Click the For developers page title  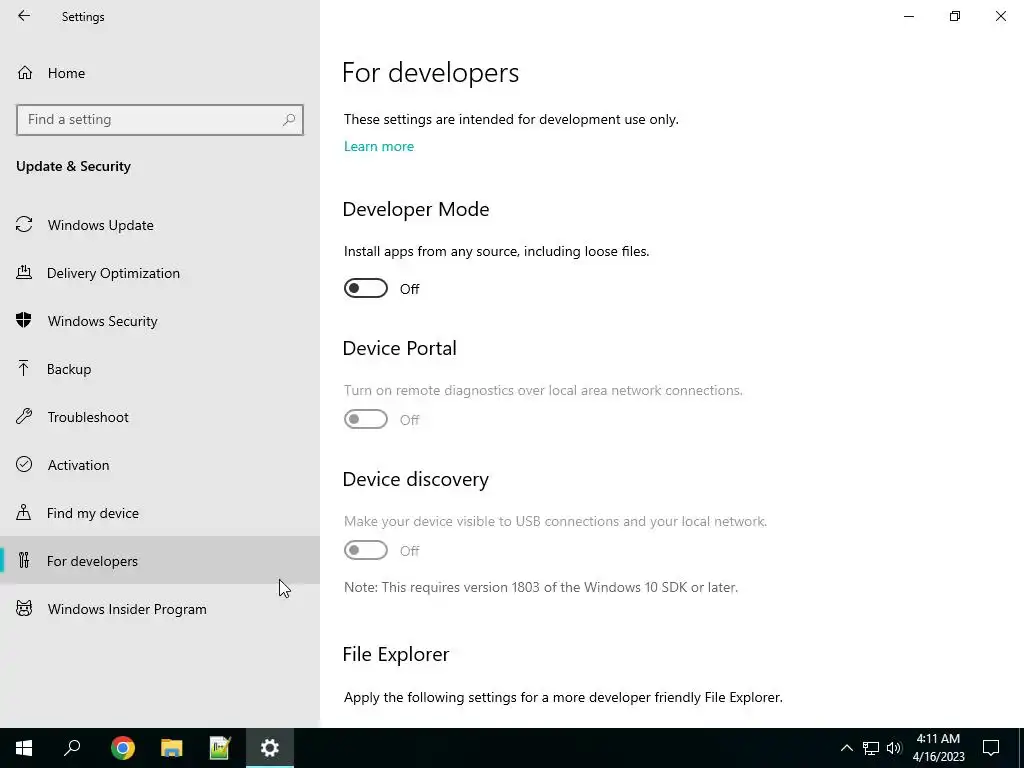[x=430, y=72]
